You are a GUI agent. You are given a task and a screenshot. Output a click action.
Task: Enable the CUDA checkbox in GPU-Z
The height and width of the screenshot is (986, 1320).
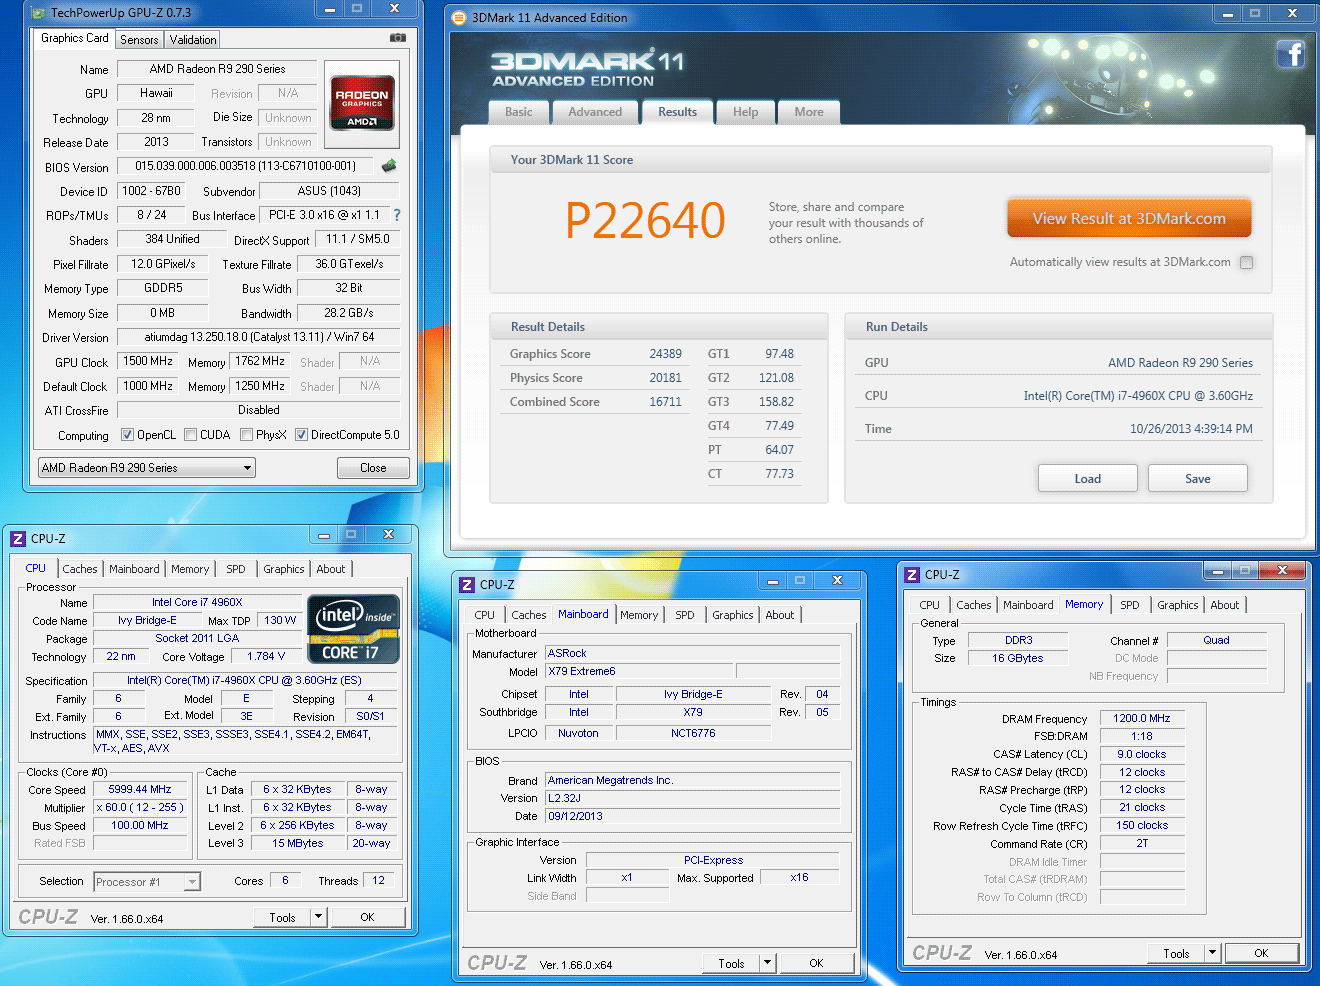tap(190, 435)
